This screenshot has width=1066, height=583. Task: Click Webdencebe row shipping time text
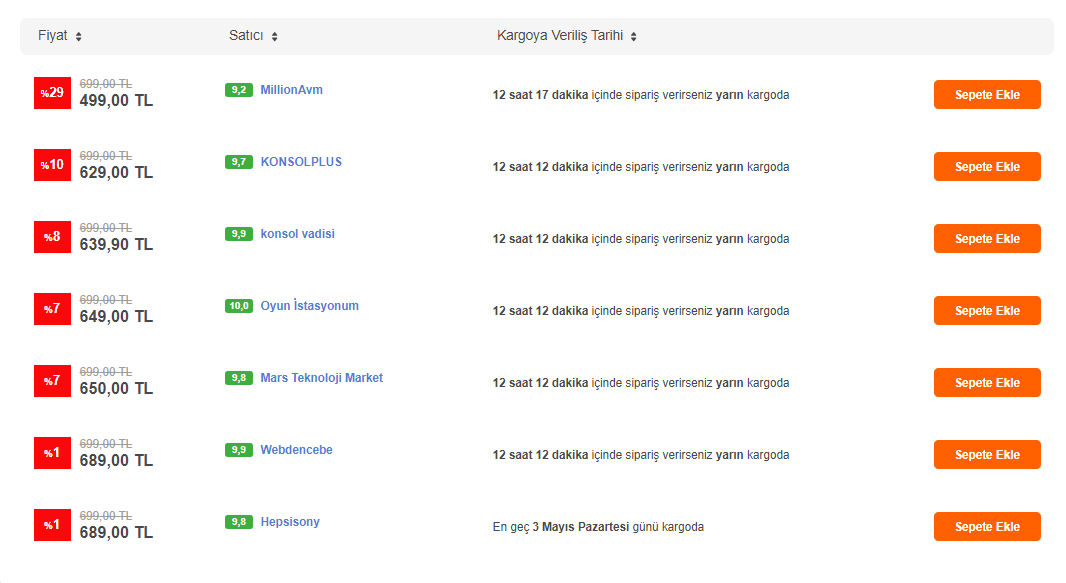point(641,455)
